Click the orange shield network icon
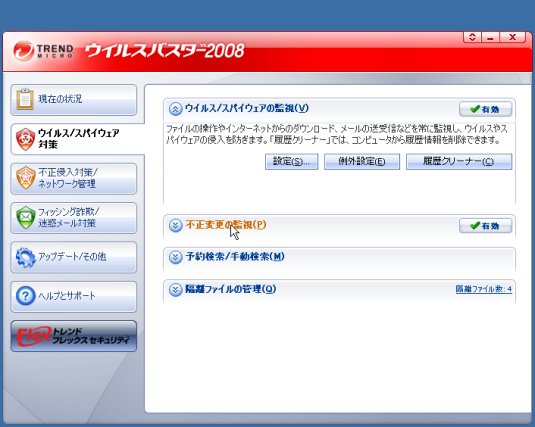 tap(26, 177)
